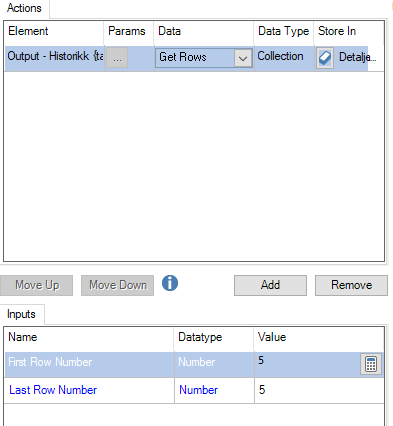The width and height of the screenshot is (393, 426).
Task: Click the Add button
Action: pos(270,285)
